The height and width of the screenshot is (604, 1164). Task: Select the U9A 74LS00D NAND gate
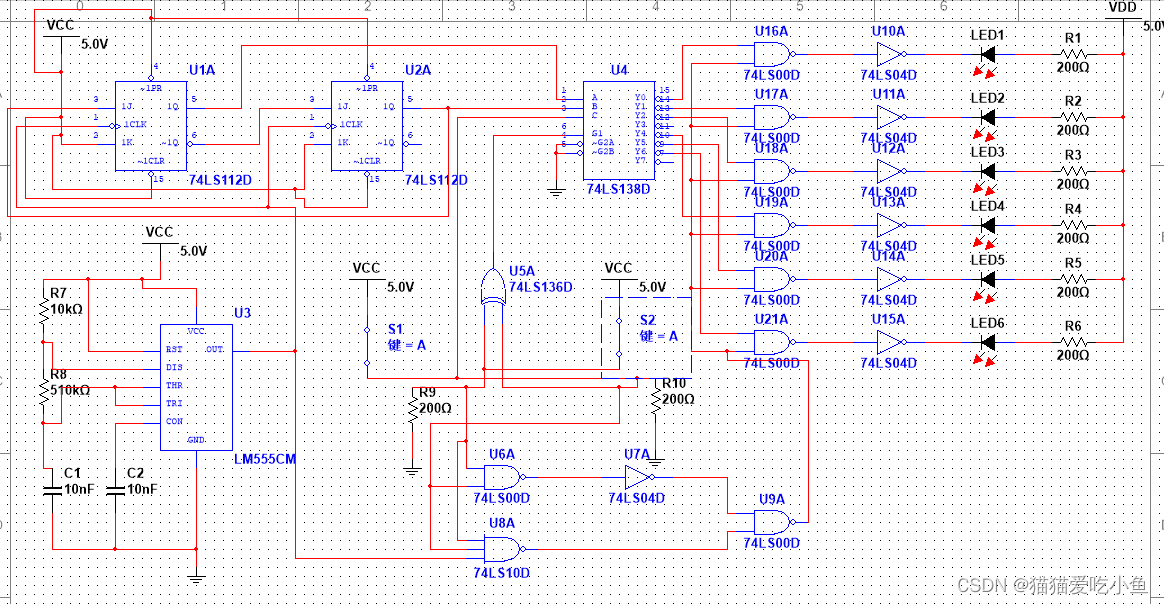[x=774, y=522]
